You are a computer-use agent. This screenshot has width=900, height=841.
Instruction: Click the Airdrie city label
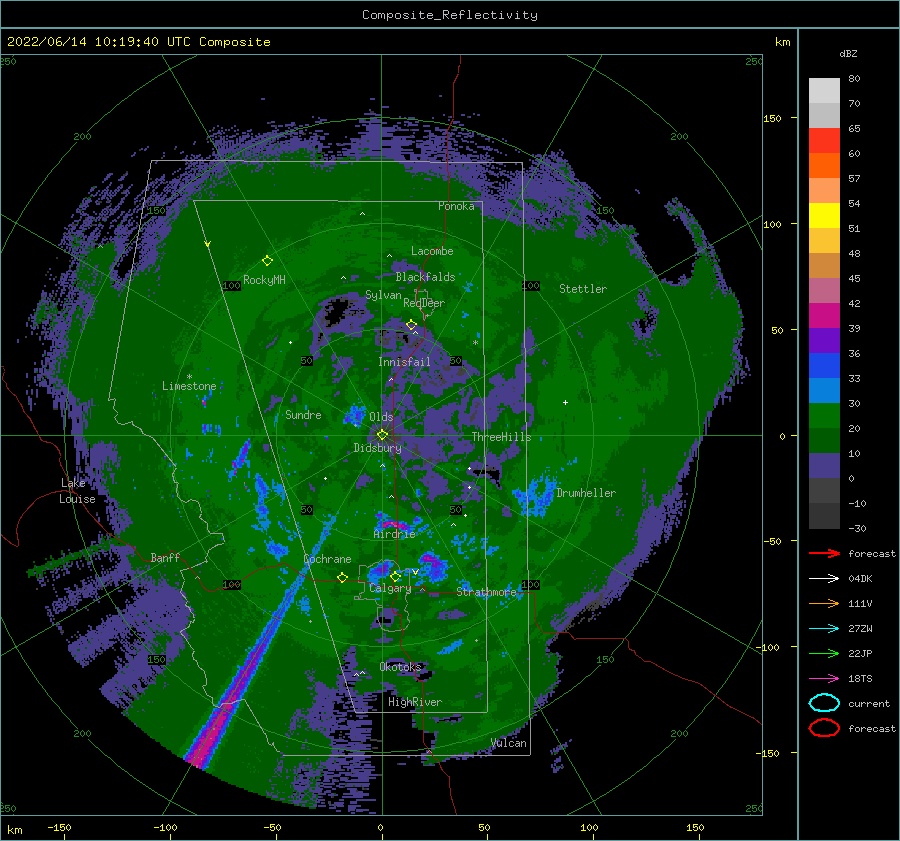point(394,534)
